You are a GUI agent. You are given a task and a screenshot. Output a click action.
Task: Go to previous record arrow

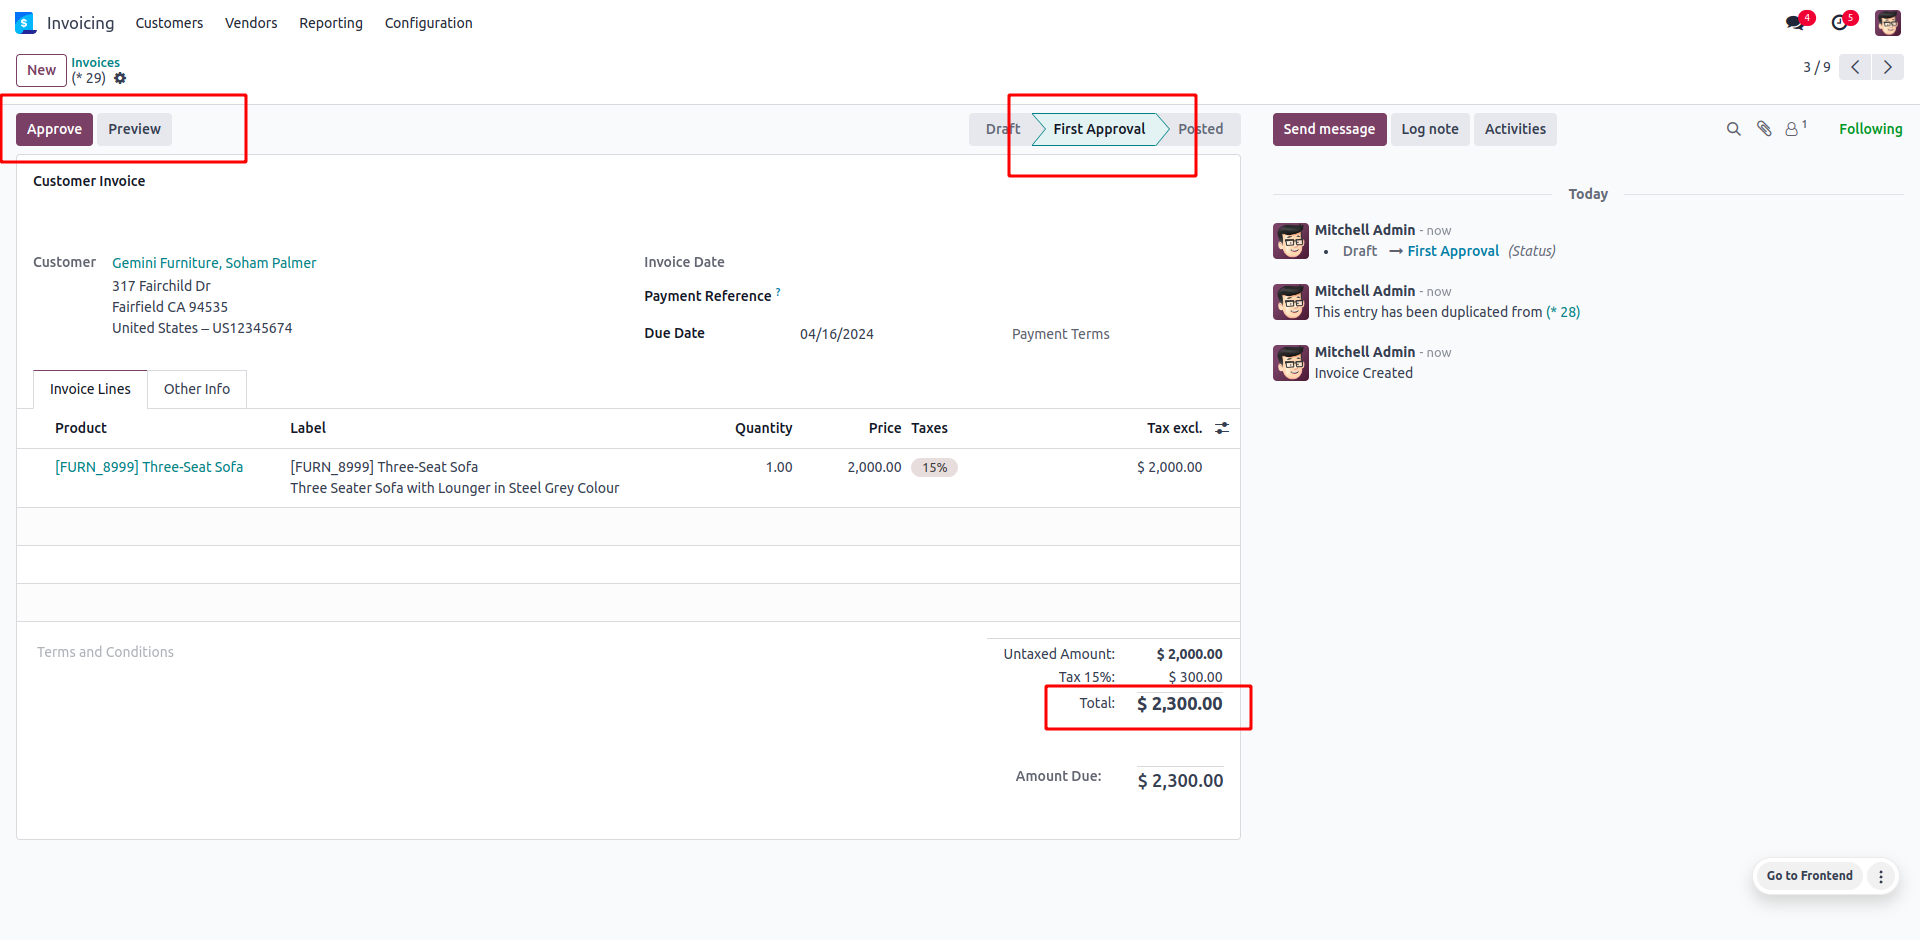(1855, 67)
